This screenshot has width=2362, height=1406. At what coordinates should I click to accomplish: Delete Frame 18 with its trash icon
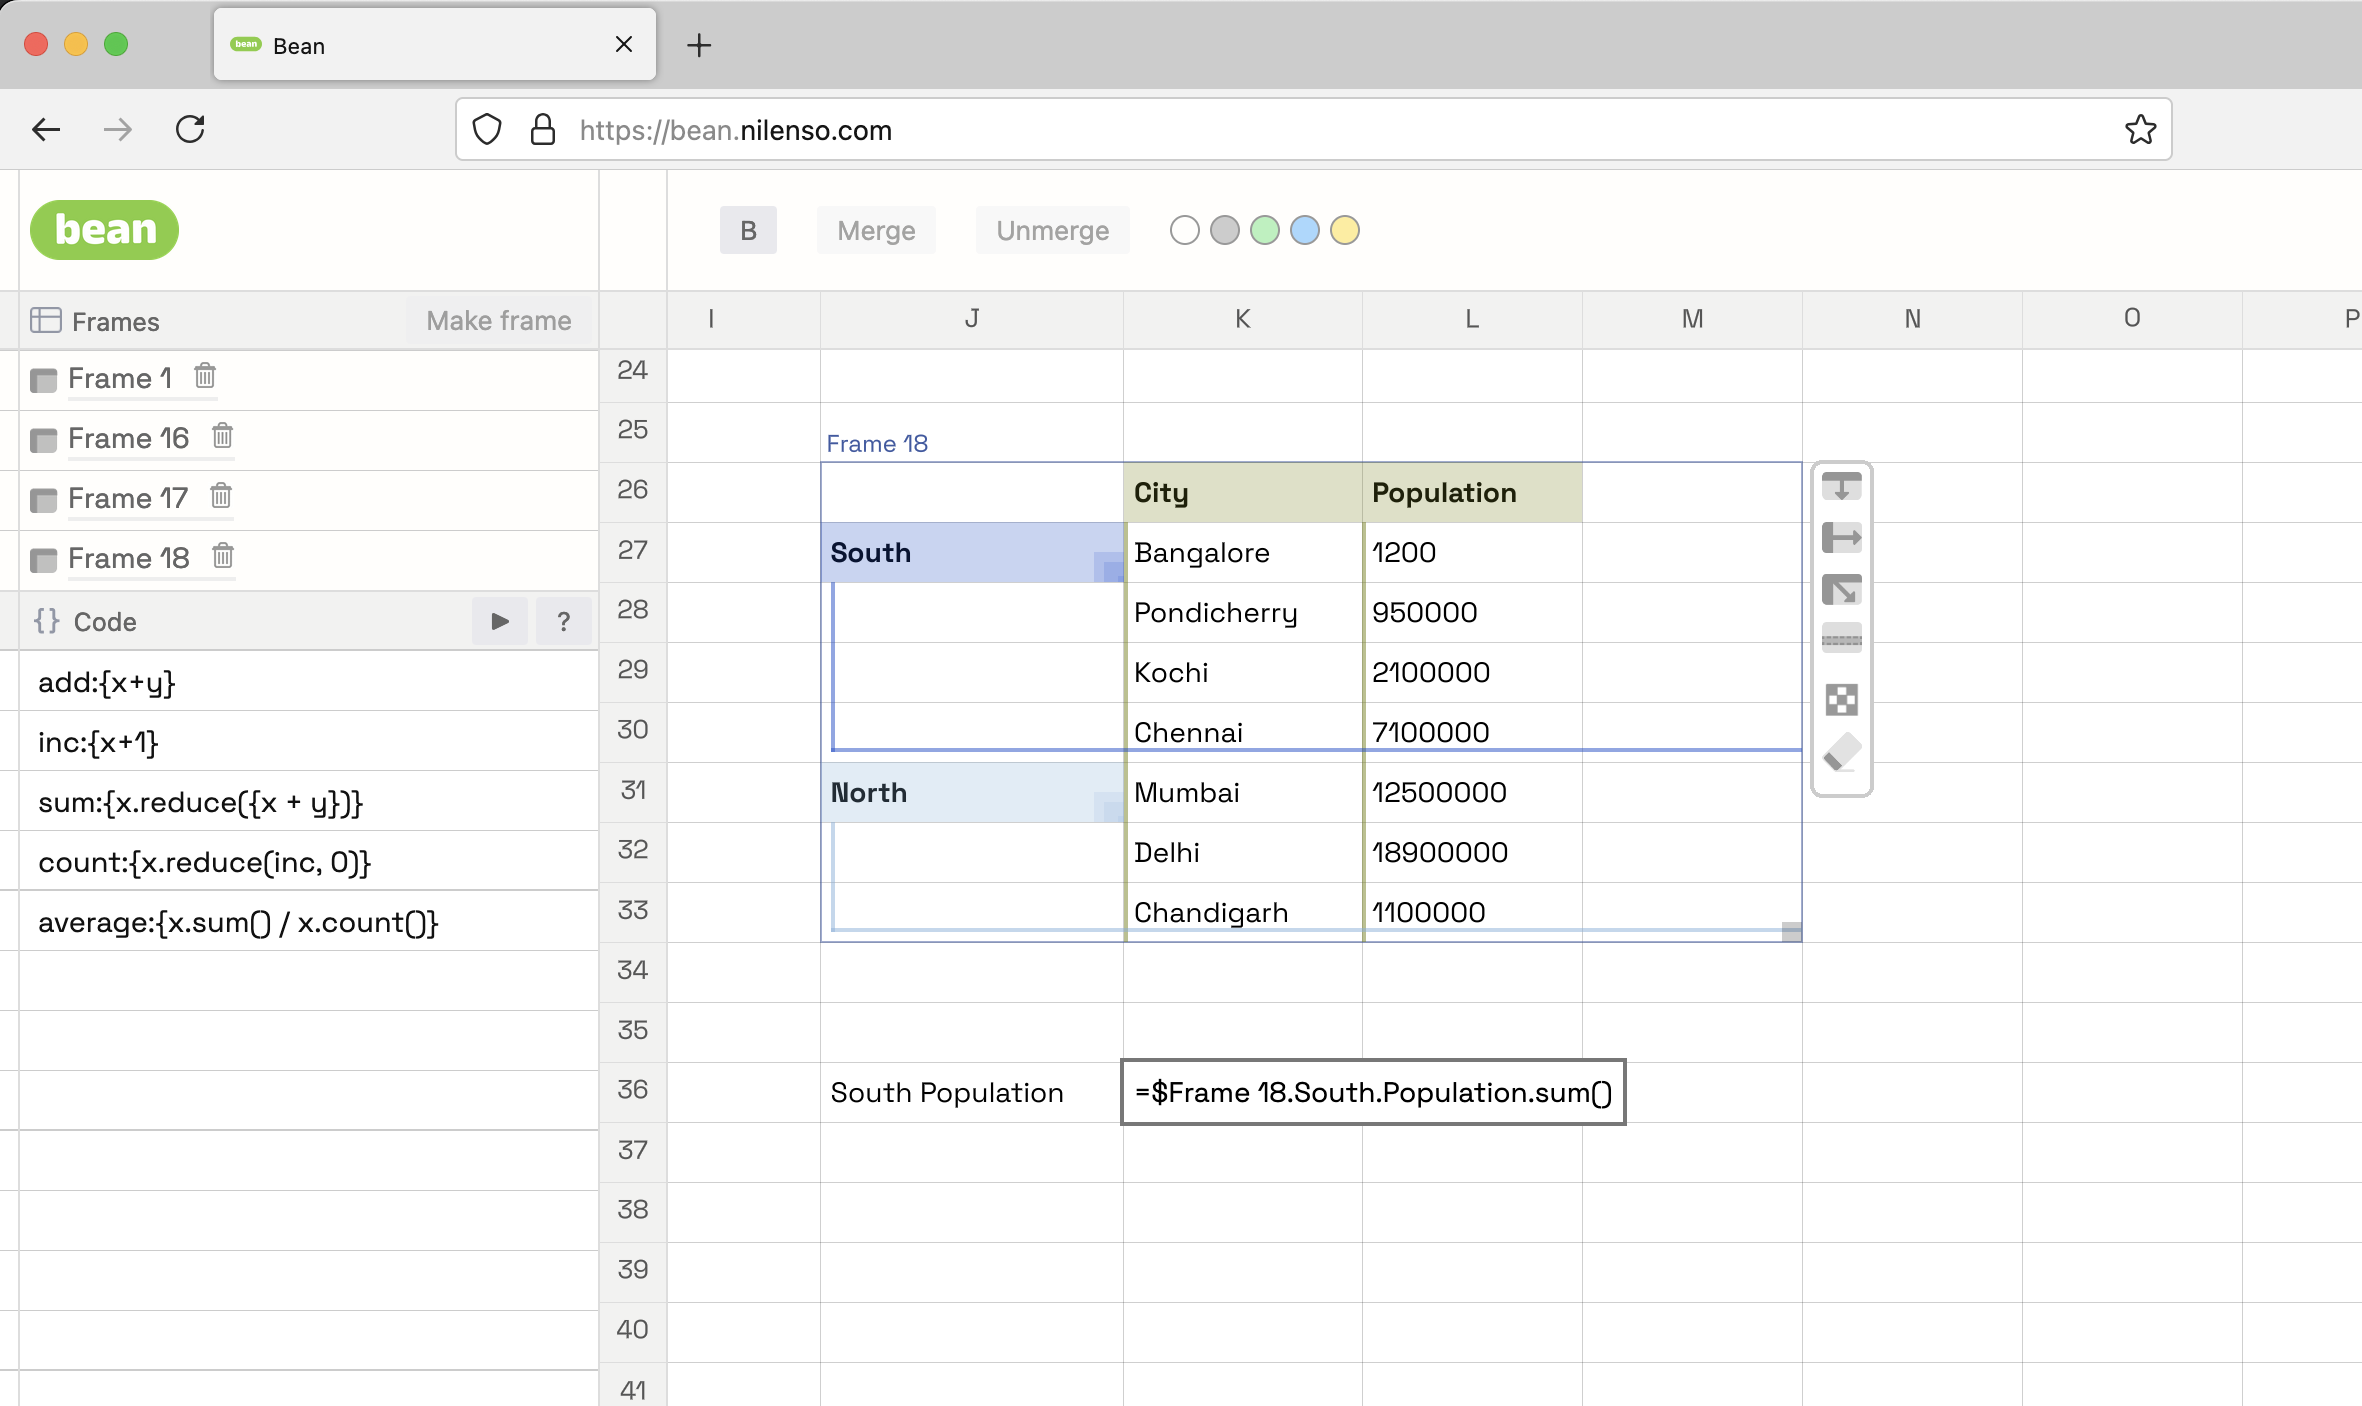click(223, 556)
